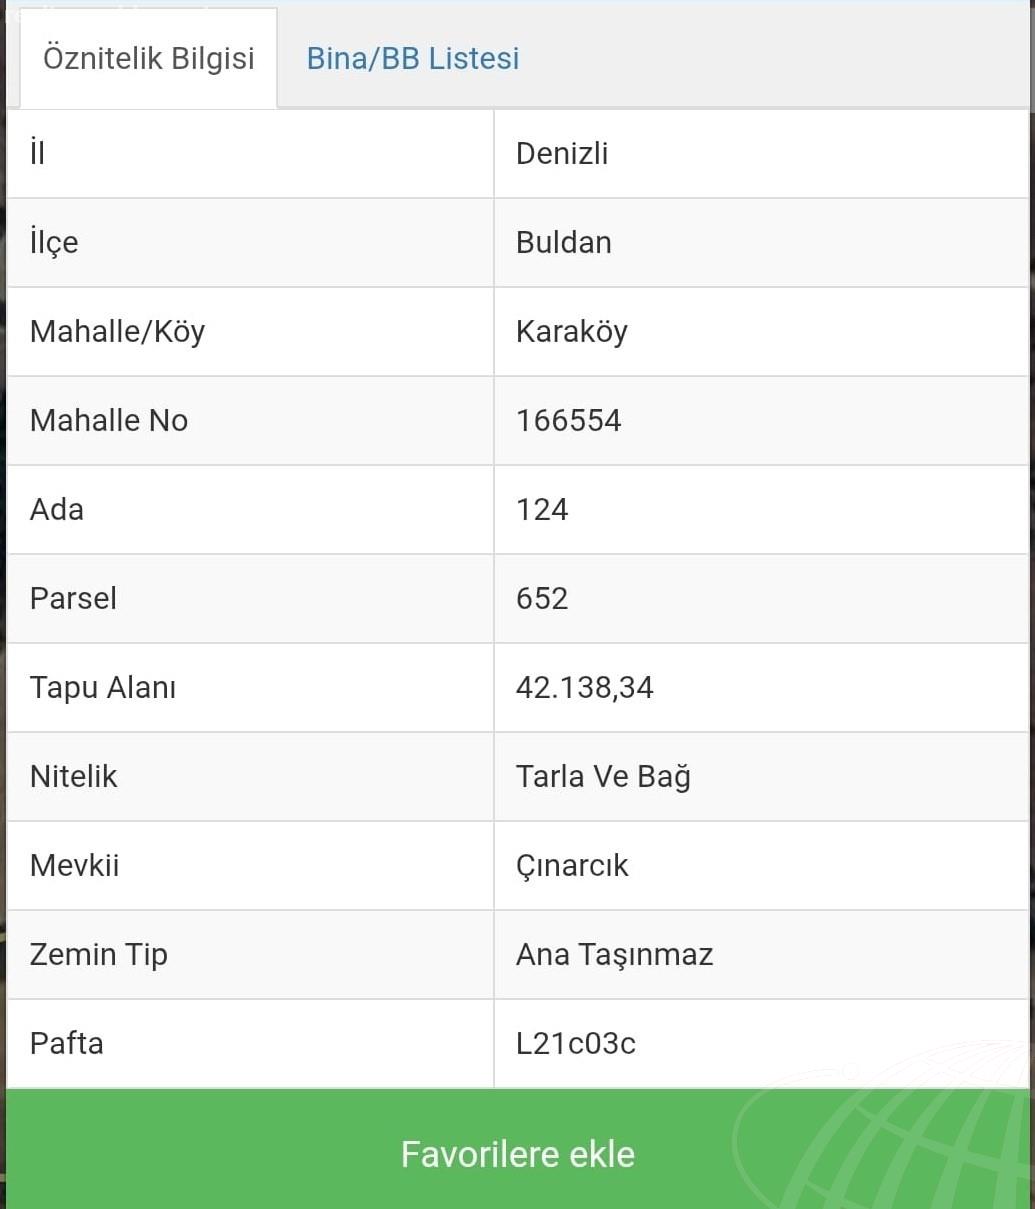Click the Ada value 124
Viewport: 1035px width, 1209px height.
(x=542, y=509)
